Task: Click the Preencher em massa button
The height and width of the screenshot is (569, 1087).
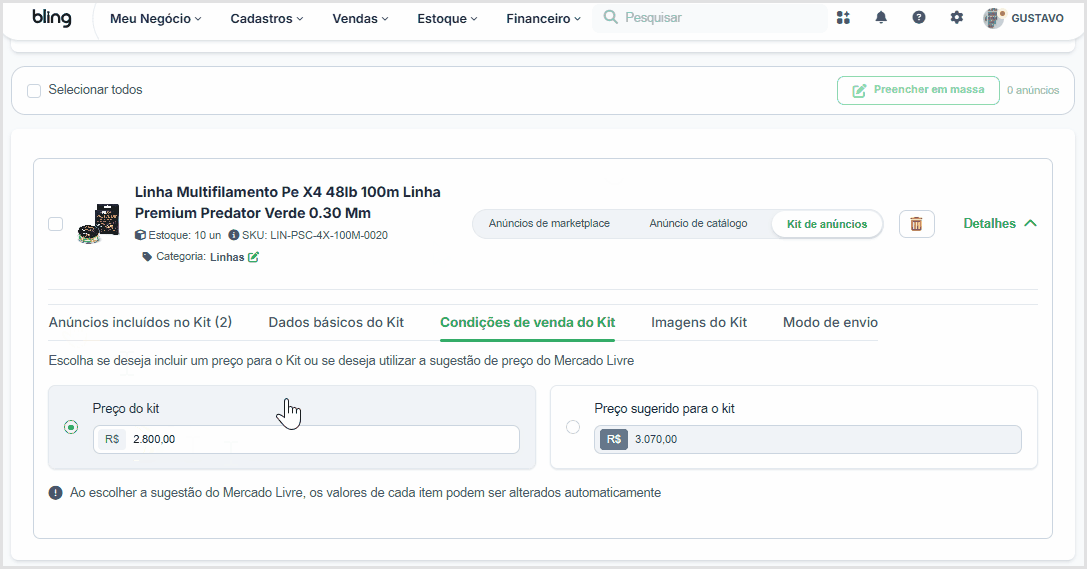Action: (x=919, y=90)
